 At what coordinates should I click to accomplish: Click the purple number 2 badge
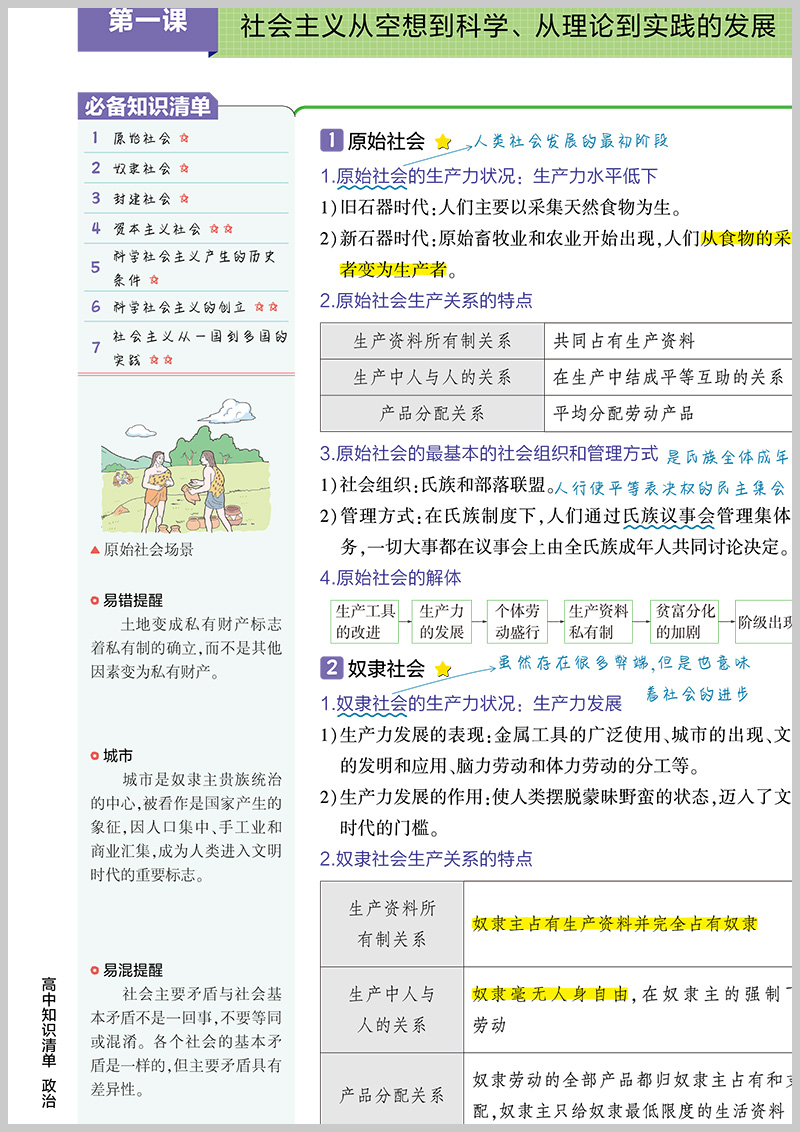331,668
